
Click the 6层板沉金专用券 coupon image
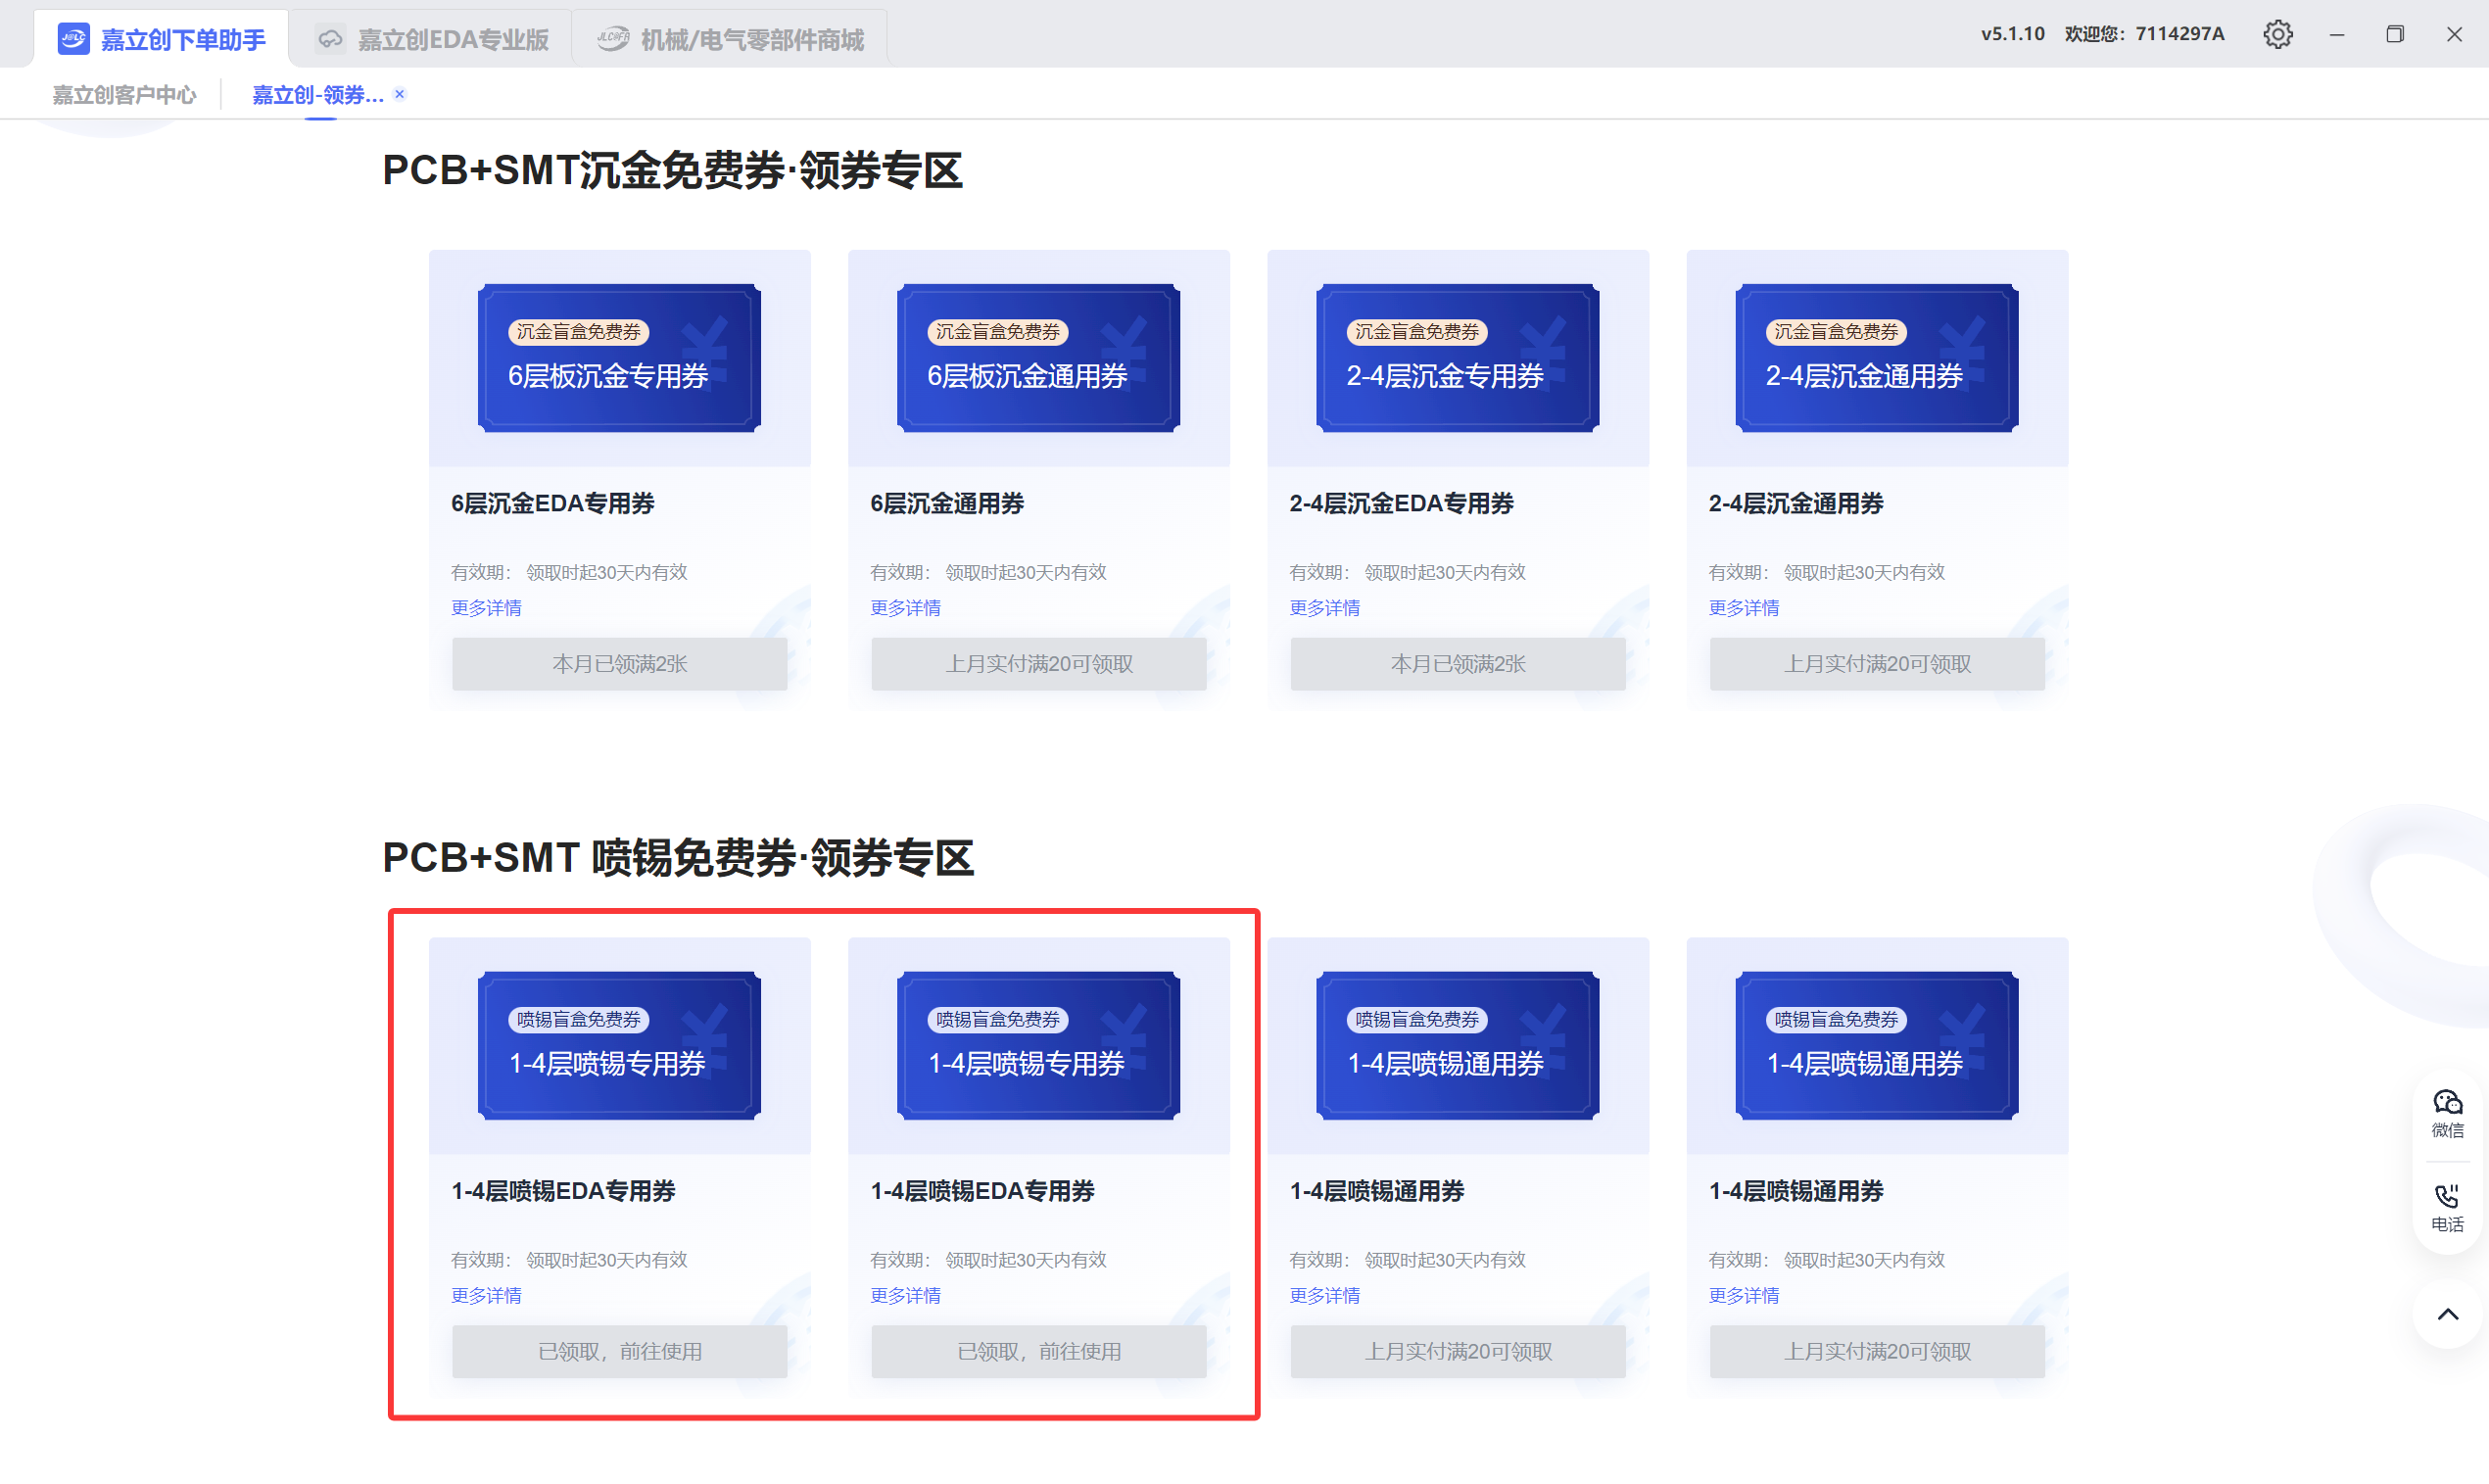[x=619, y=358]
